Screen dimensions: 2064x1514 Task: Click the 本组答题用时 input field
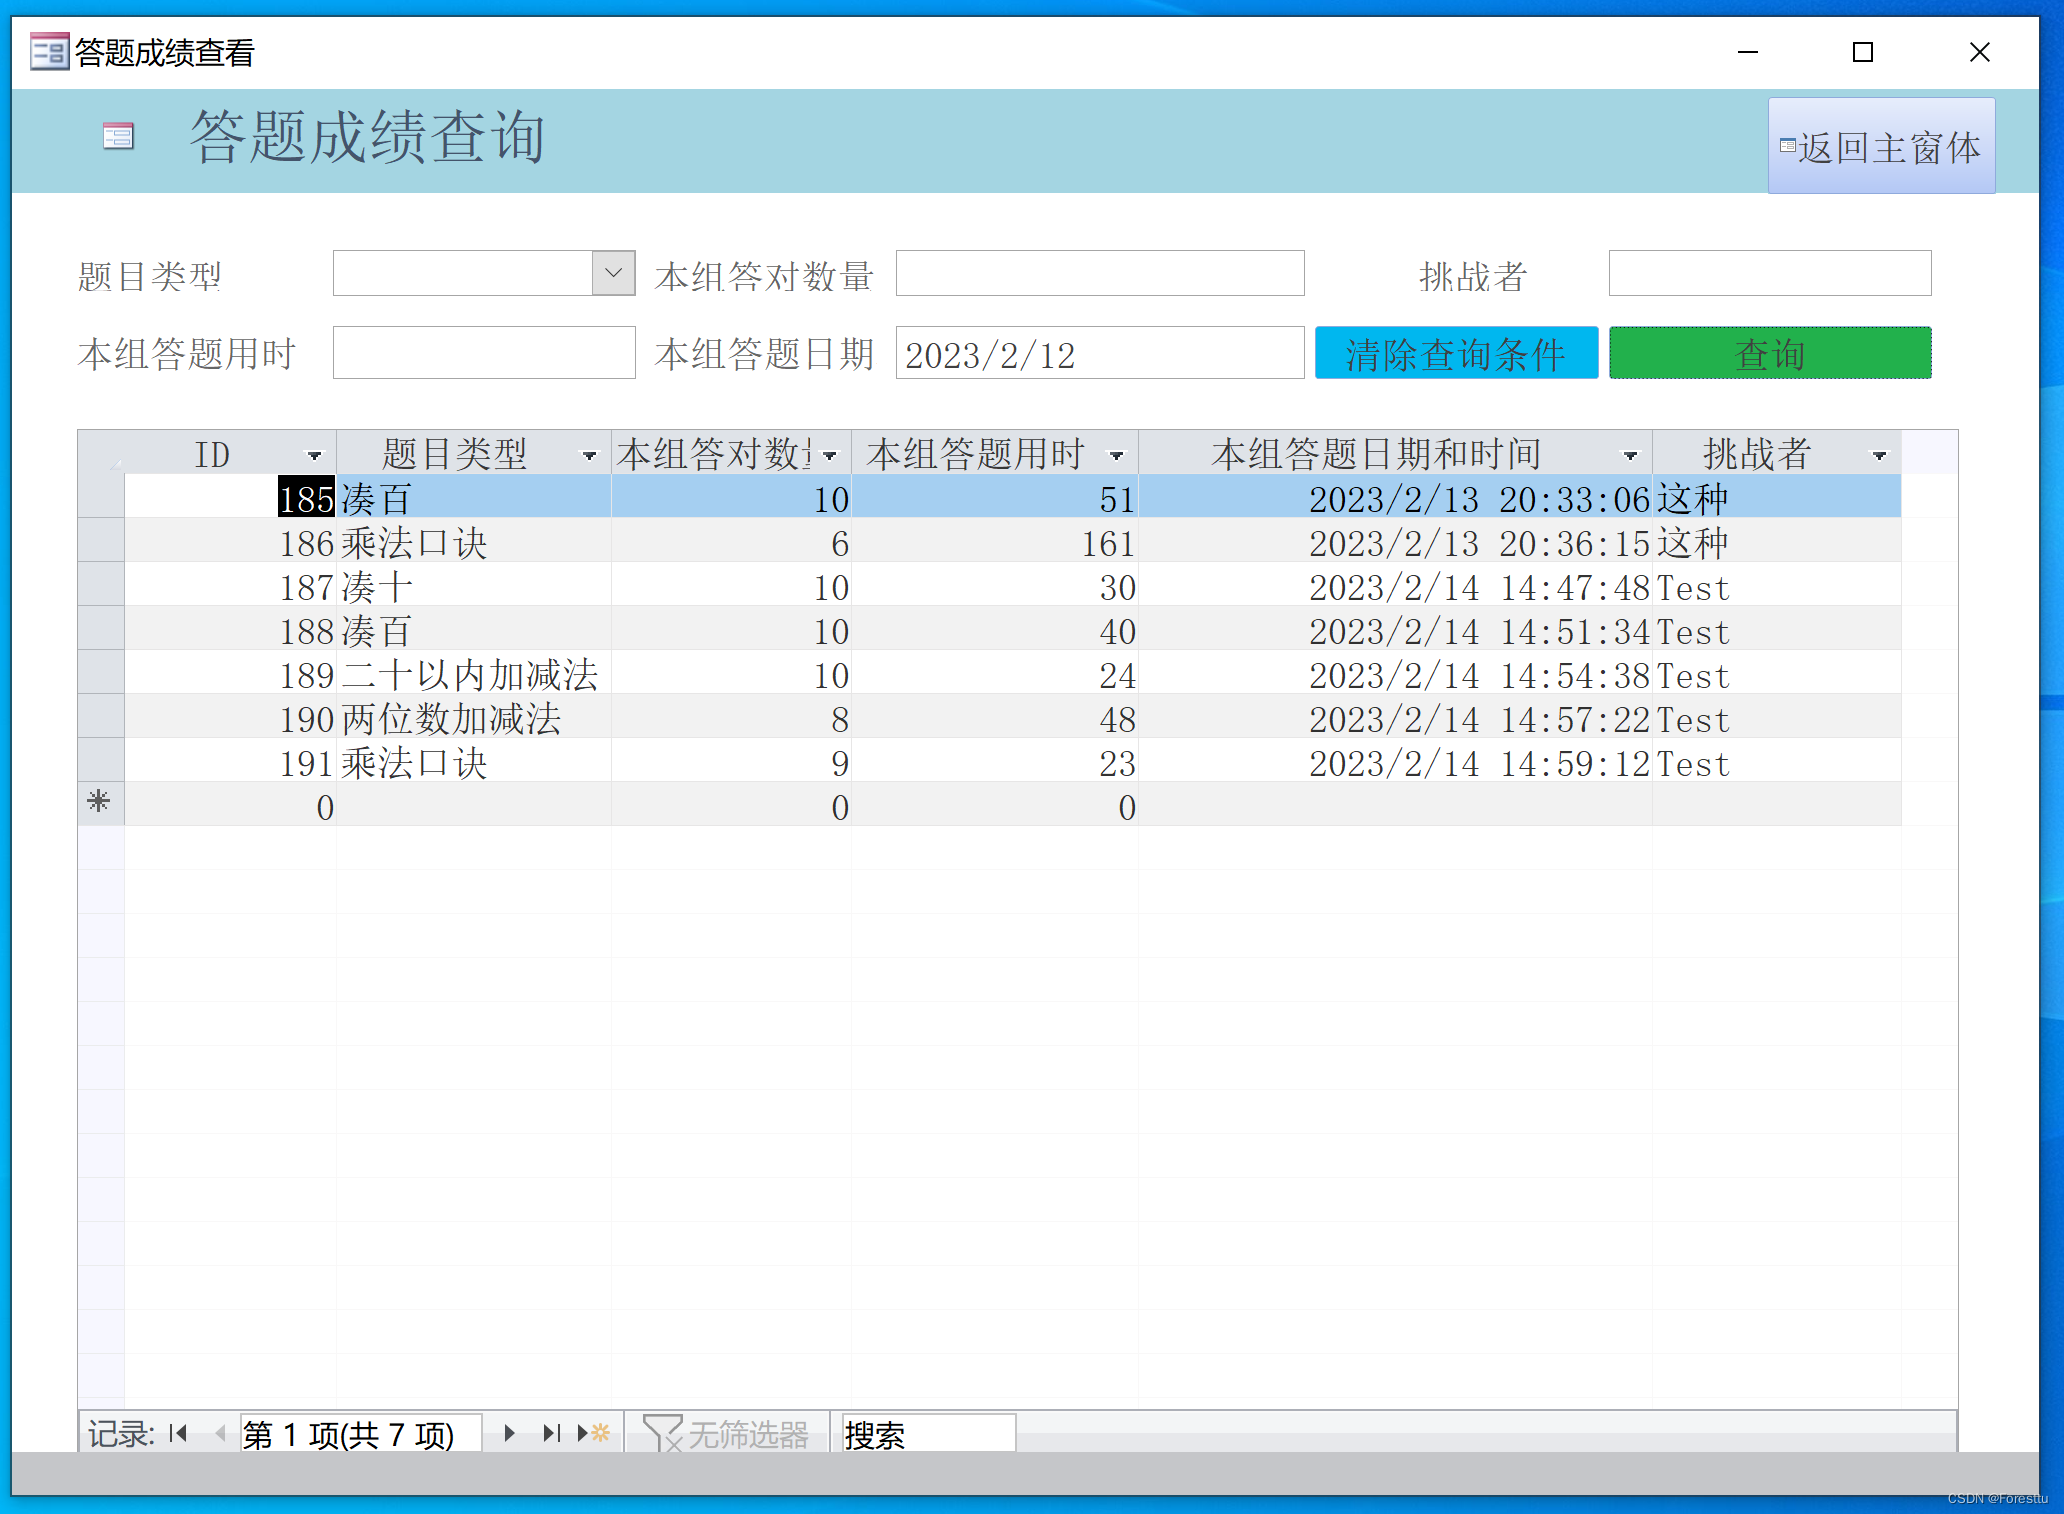pyautogui.click(x=484, y=352)
